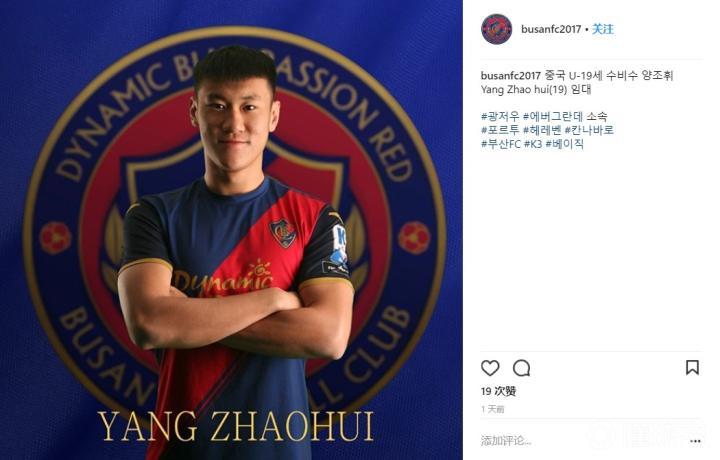This screenshot has height=460, width=720.
Task: Click the 1 天前 post timestamp
Action: pos(492,409)
